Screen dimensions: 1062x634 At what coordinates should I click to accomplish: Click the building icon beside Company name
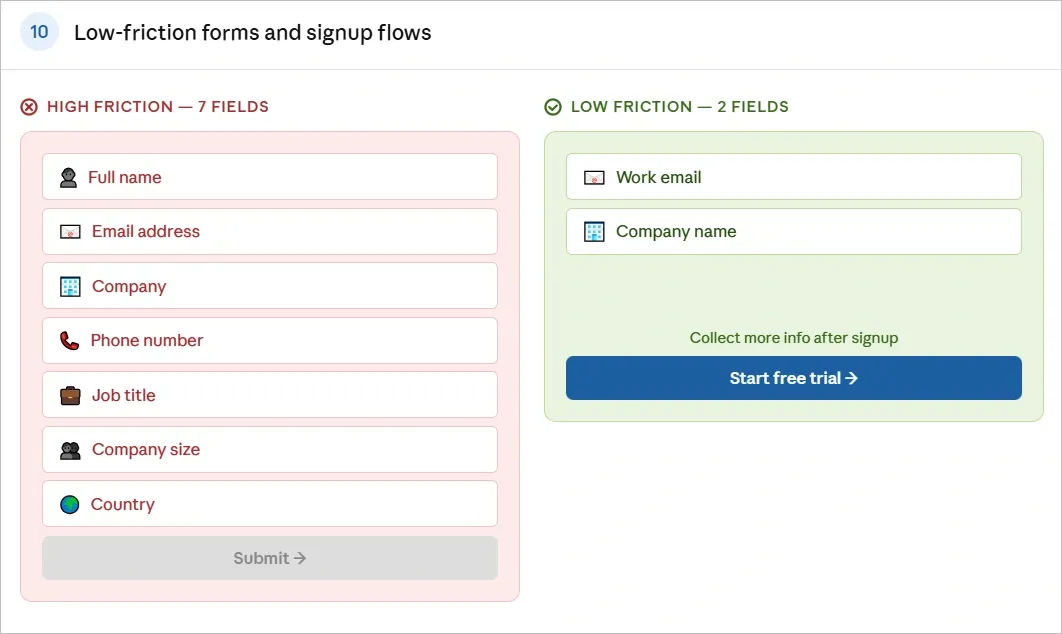coord(594,231)
